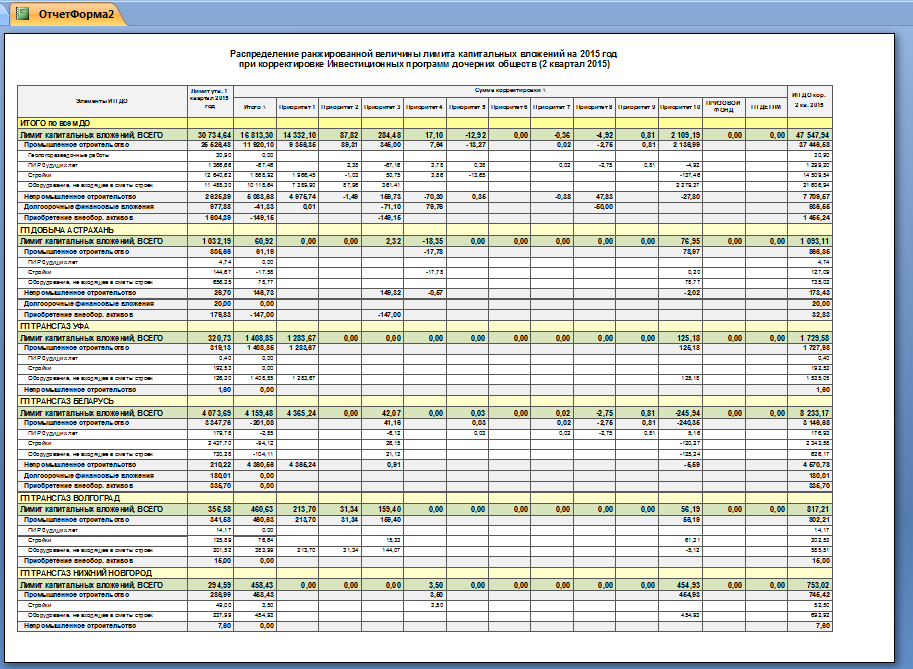Click the value -201,08
Viewport: 913px width, 669px height.
click(262, 423)
